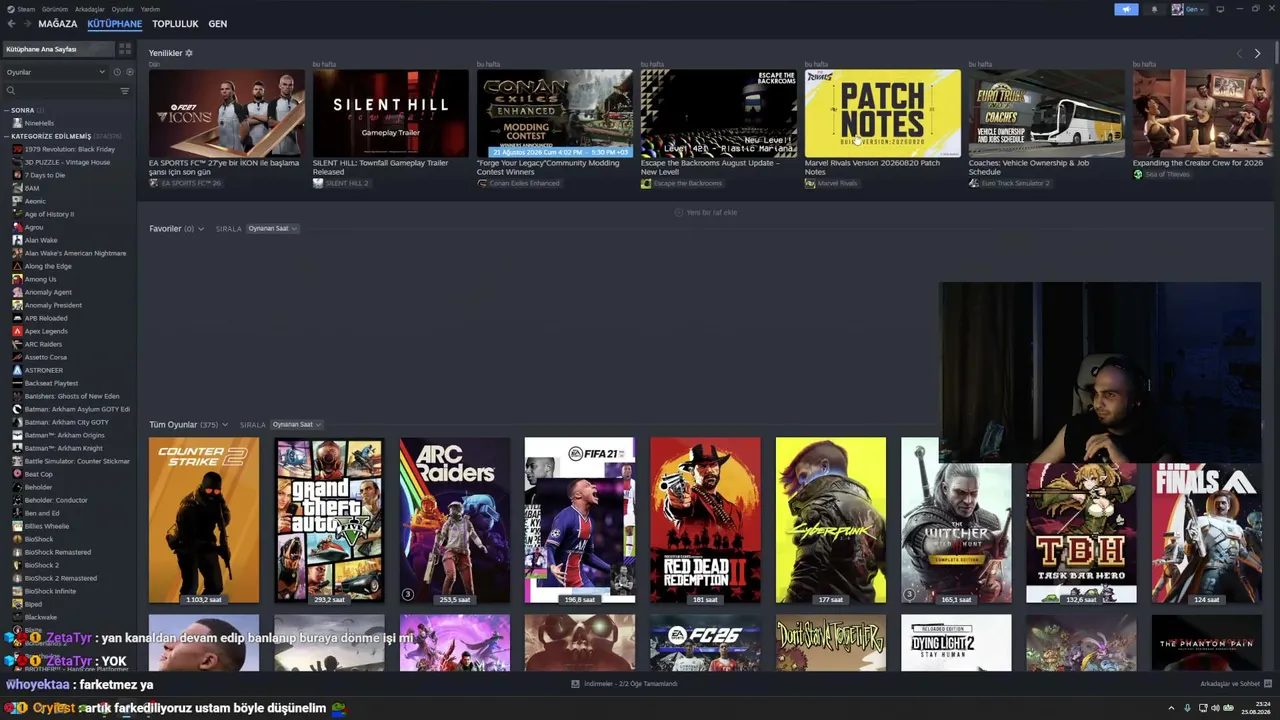
Task: Open the GEN profile tab
Action: coord(217,24)
